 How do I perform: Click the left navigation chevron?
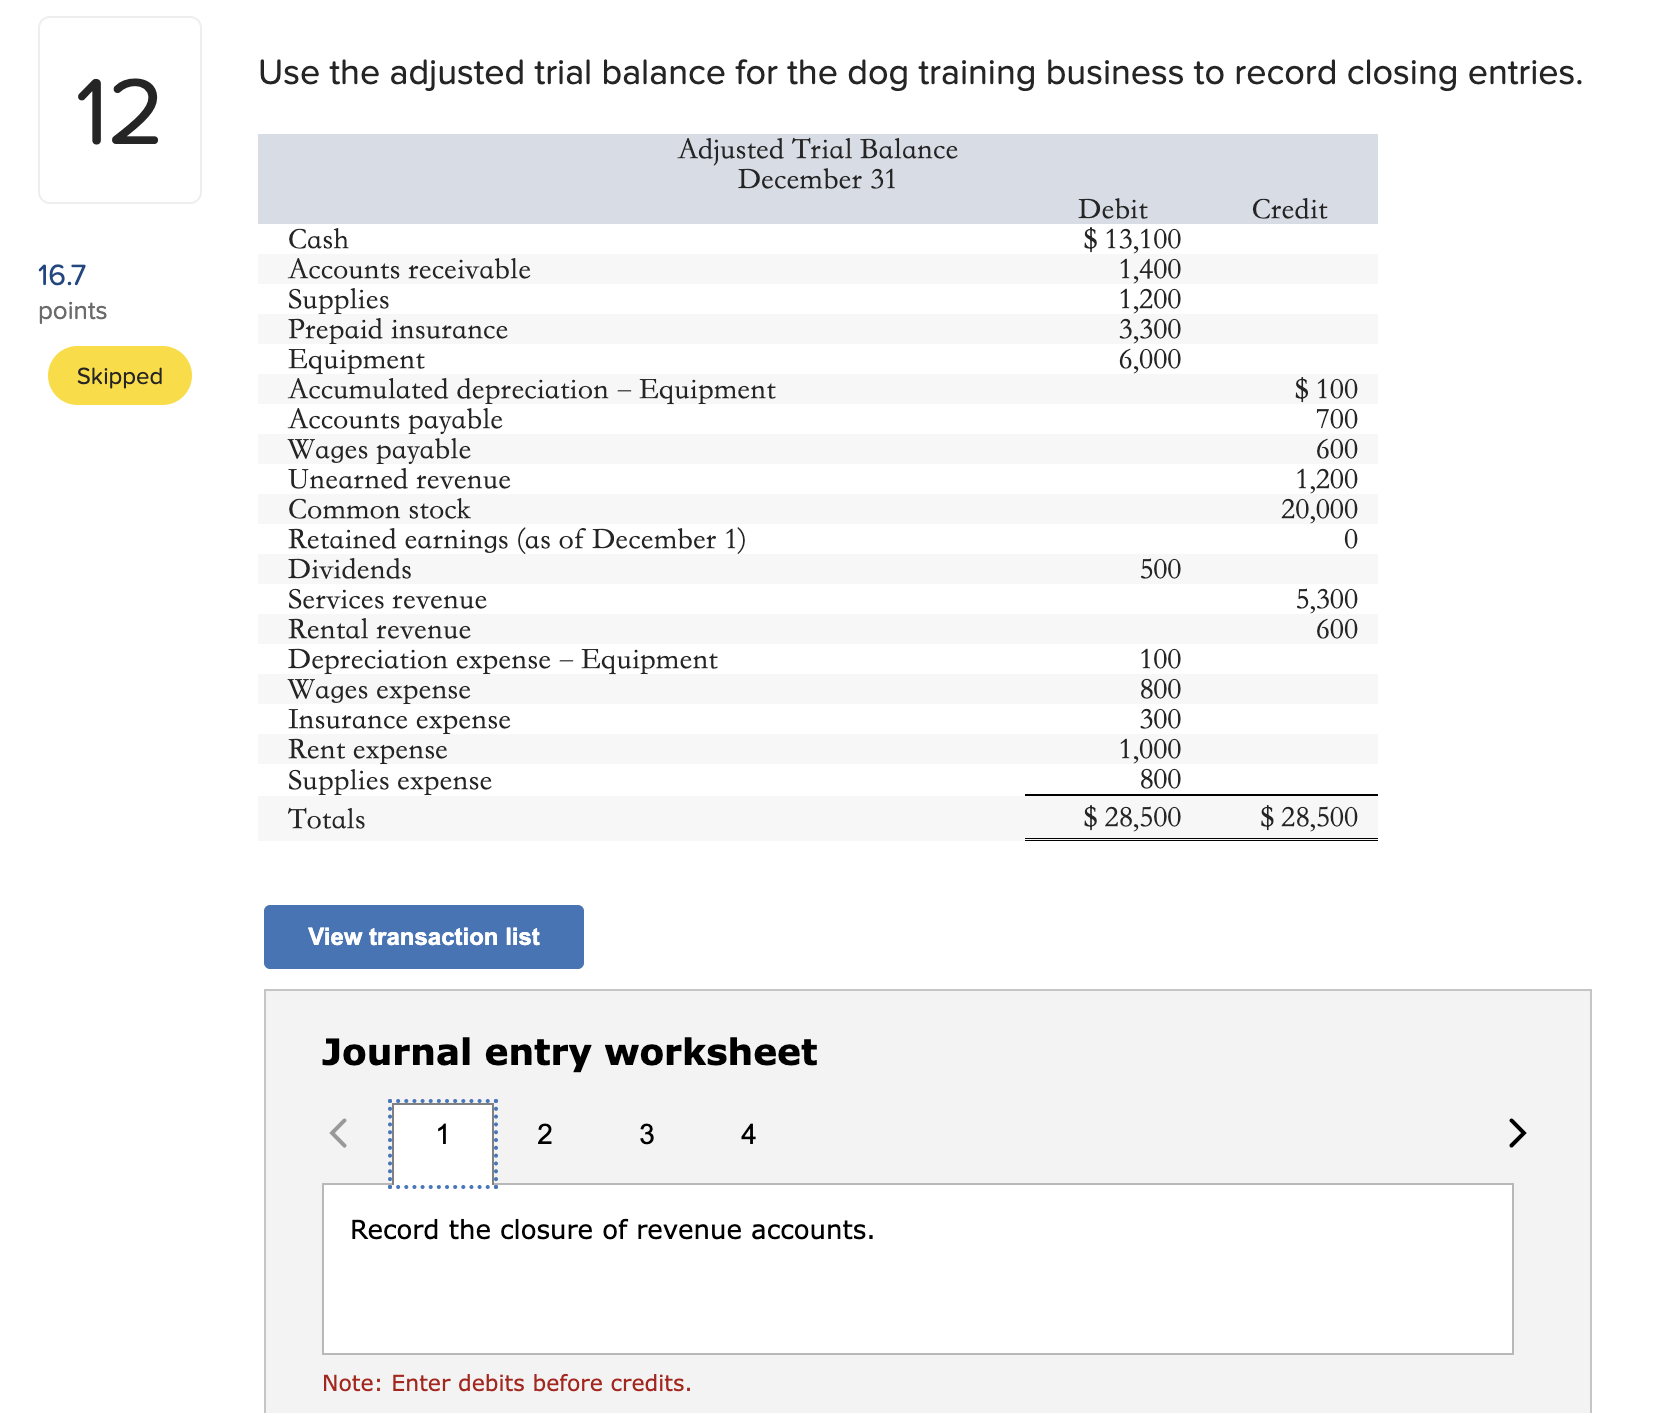pyautogui.click(x=338, y=1134)
